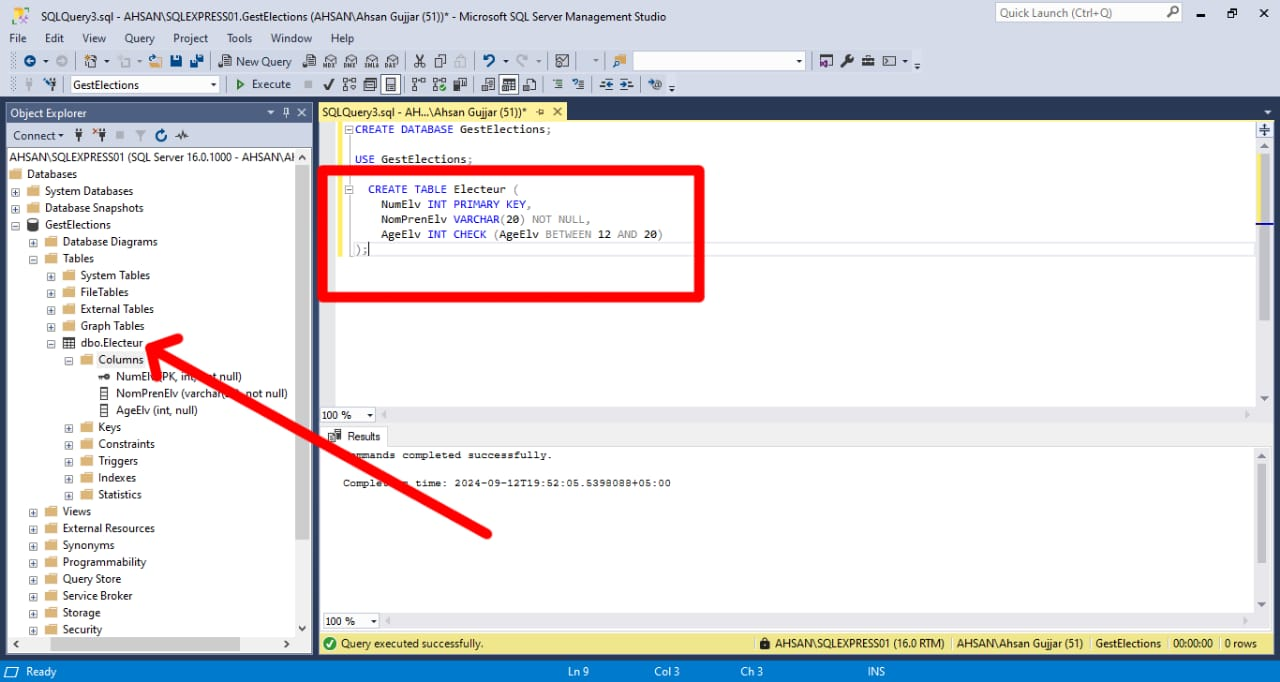
Task: Click the find-in-files search combo box
Action: 719,61
